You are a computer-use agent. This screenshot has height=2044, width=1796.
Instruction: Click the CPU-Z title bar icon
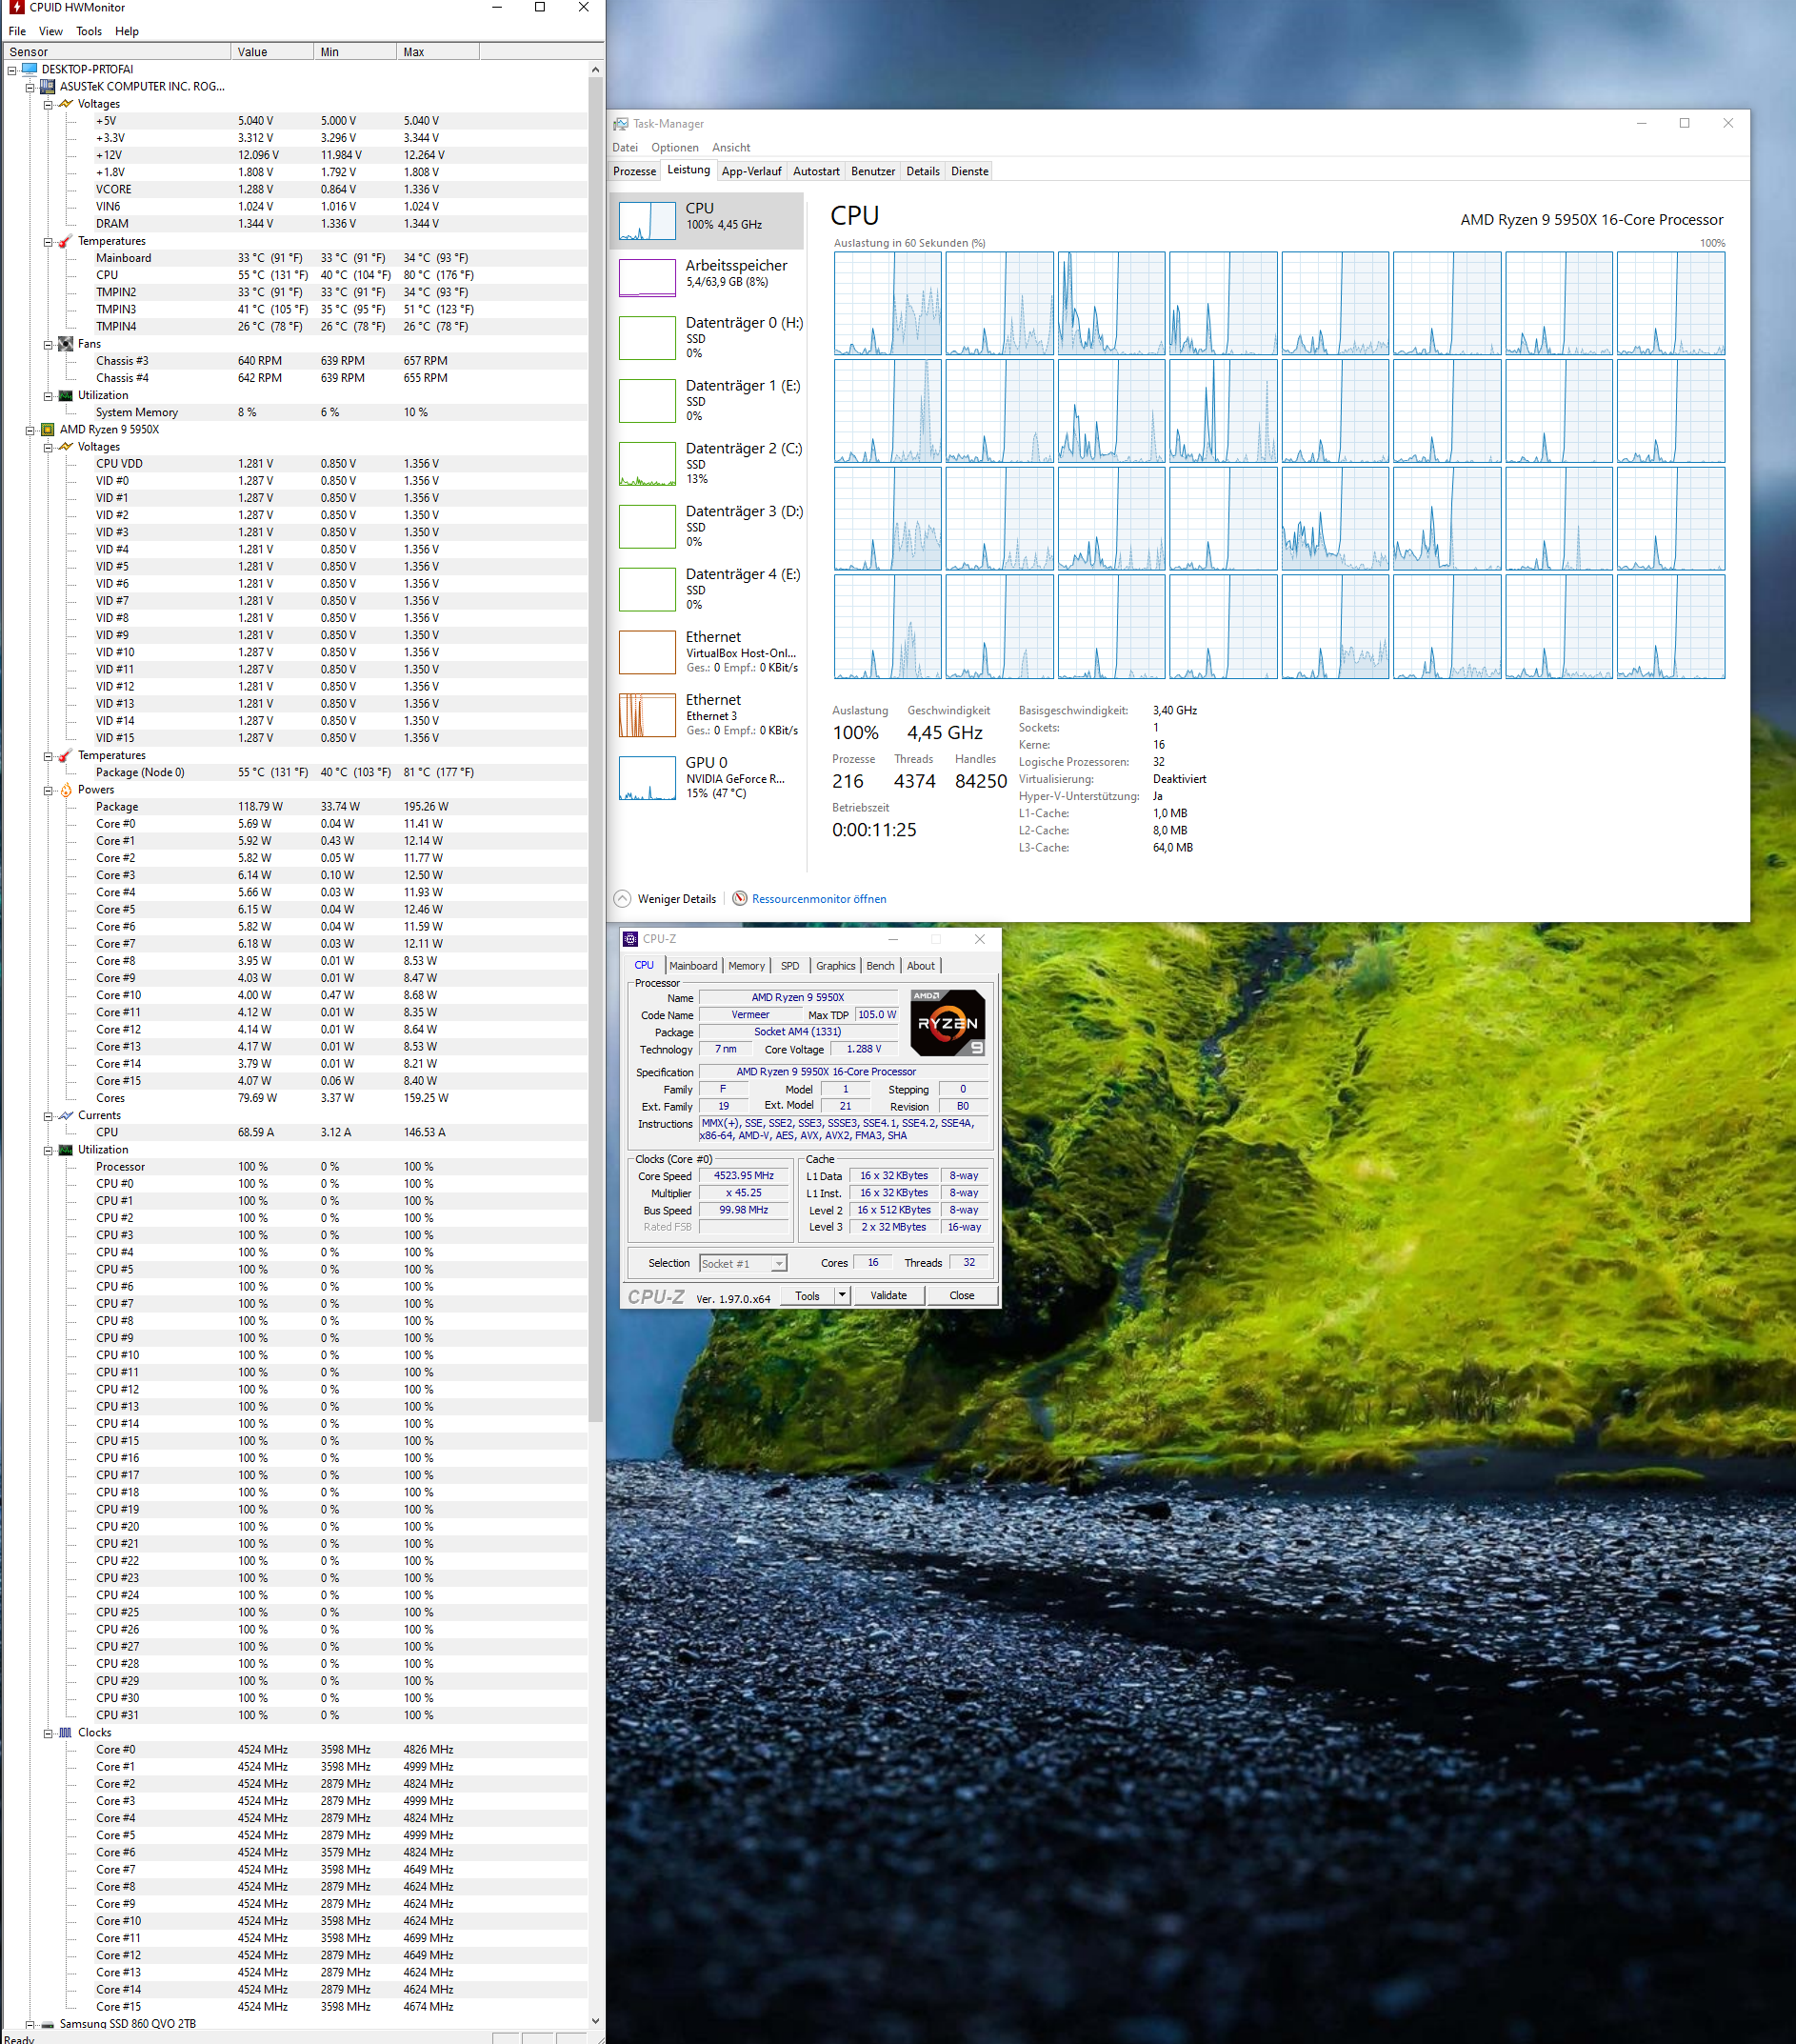(630, 939)
